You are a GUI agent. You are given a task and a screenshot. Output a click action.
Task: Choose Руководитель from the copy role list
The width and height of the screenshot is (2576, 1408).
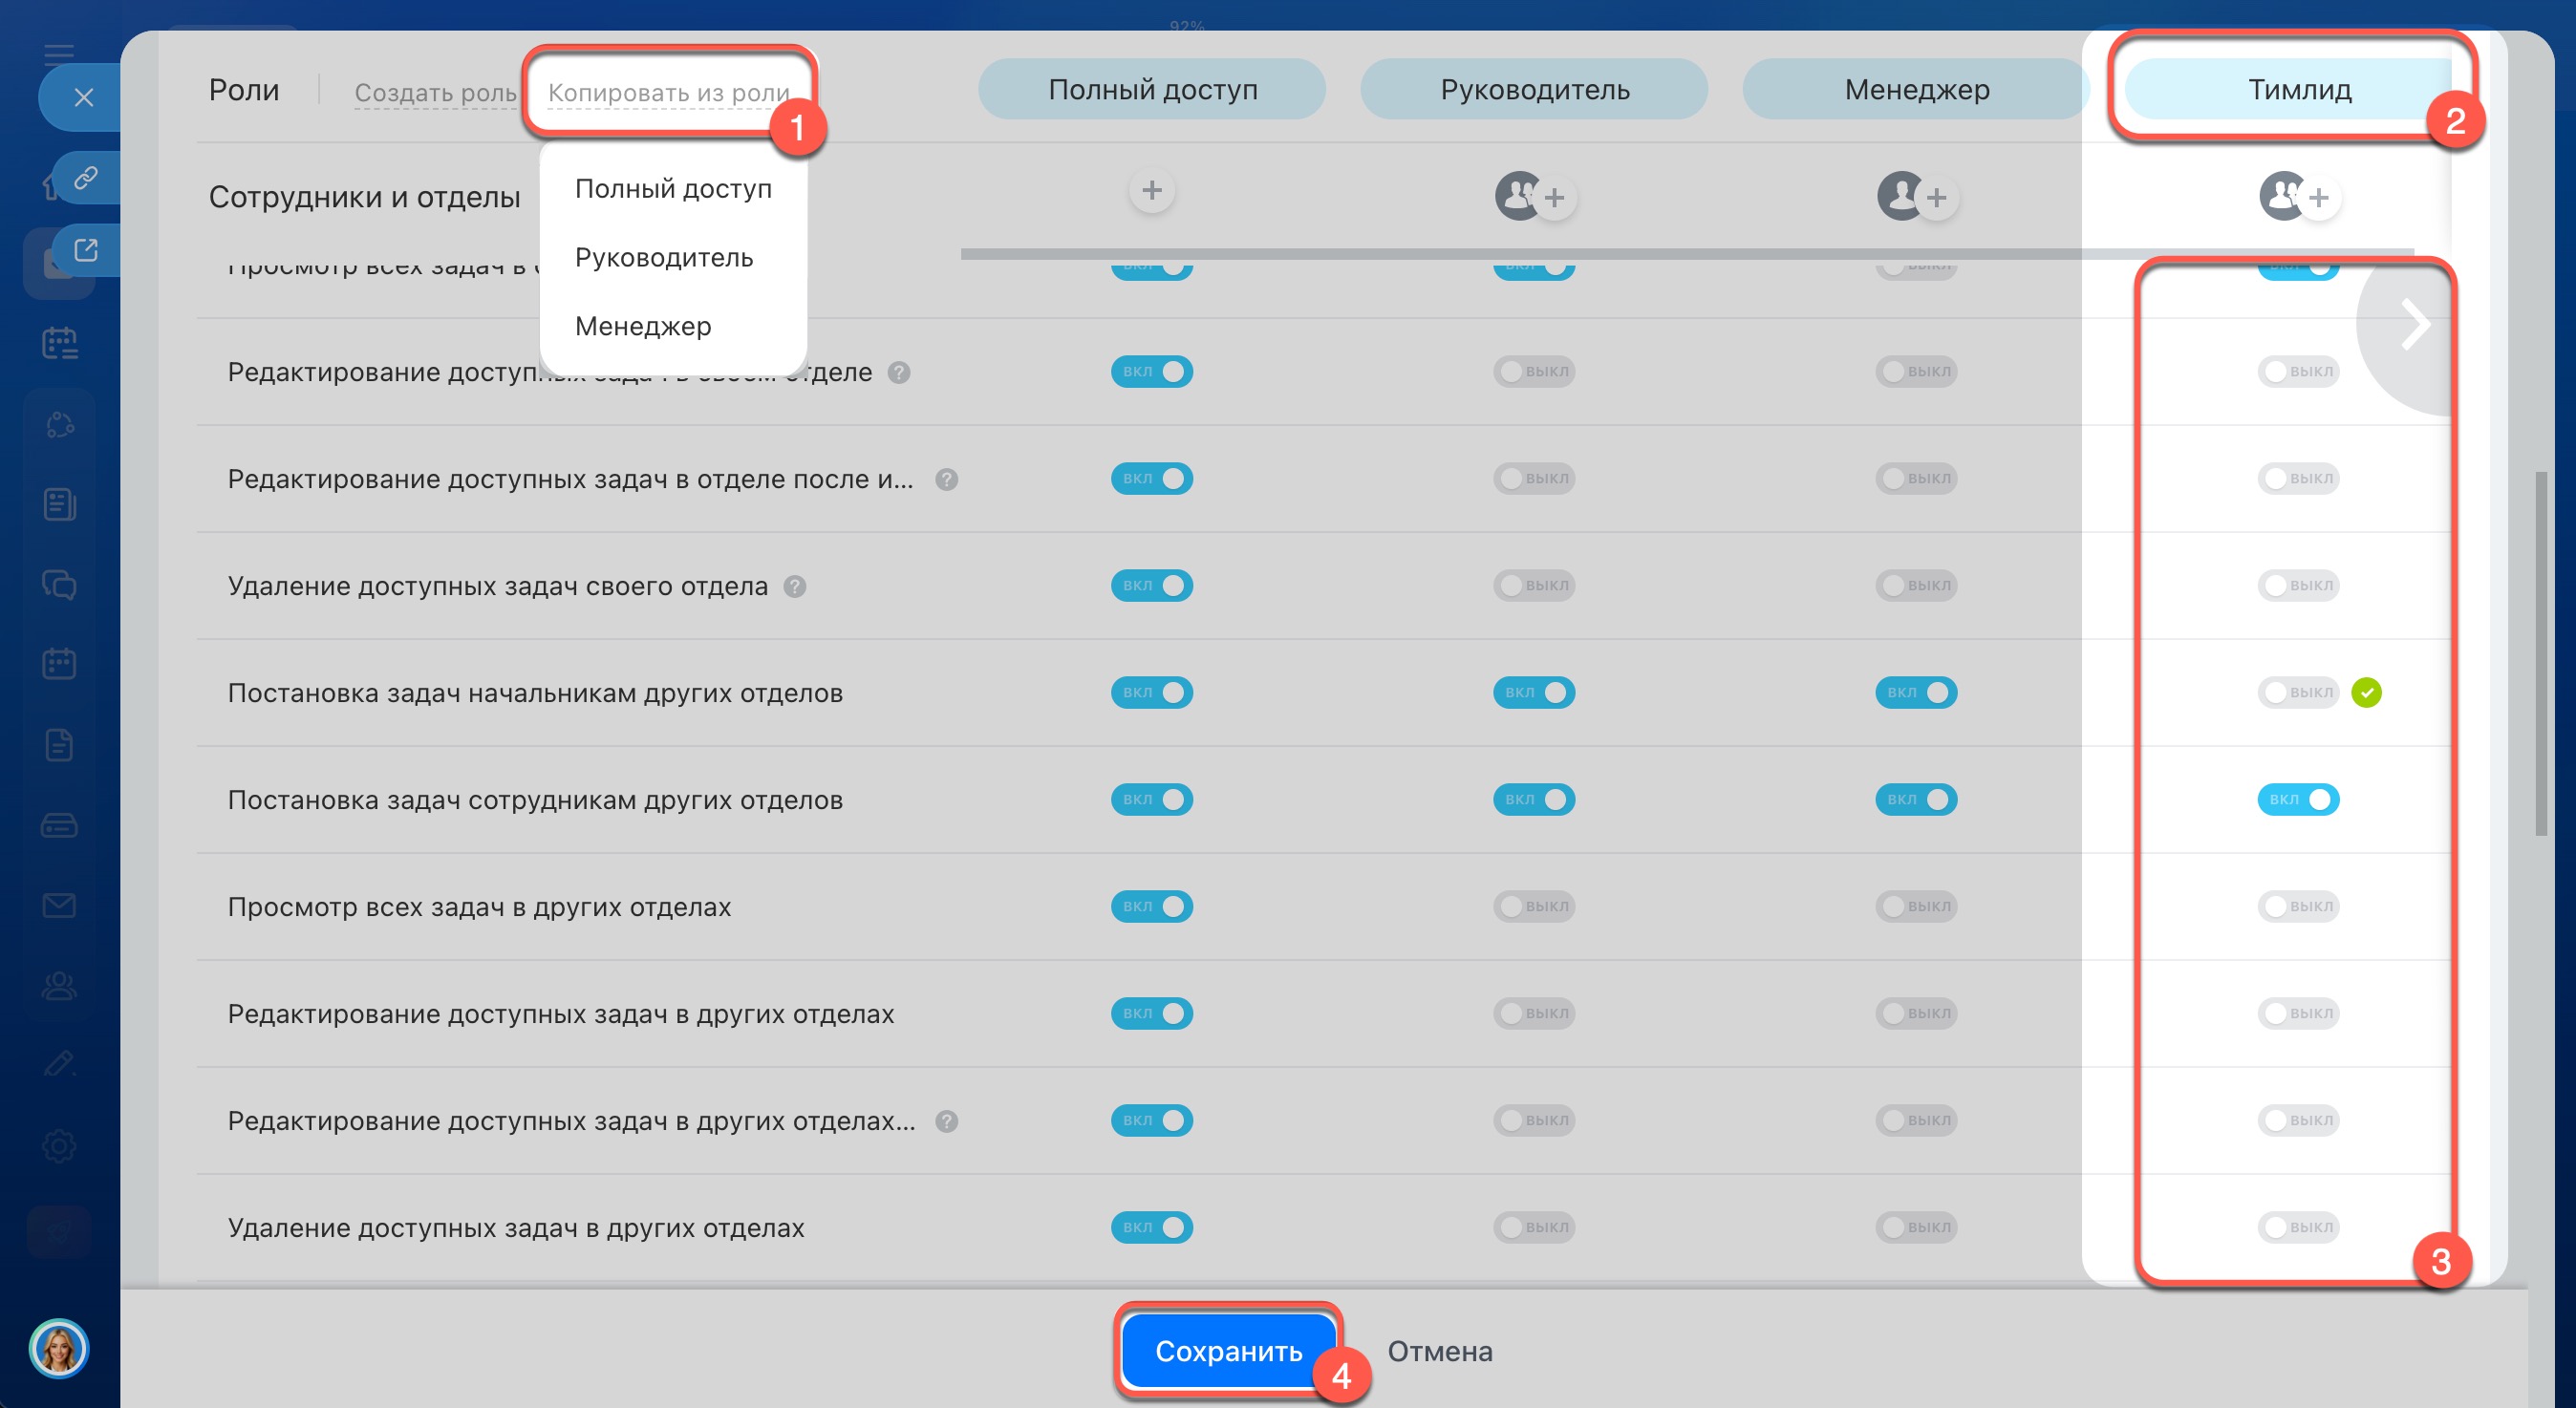(x=663, y=257)
